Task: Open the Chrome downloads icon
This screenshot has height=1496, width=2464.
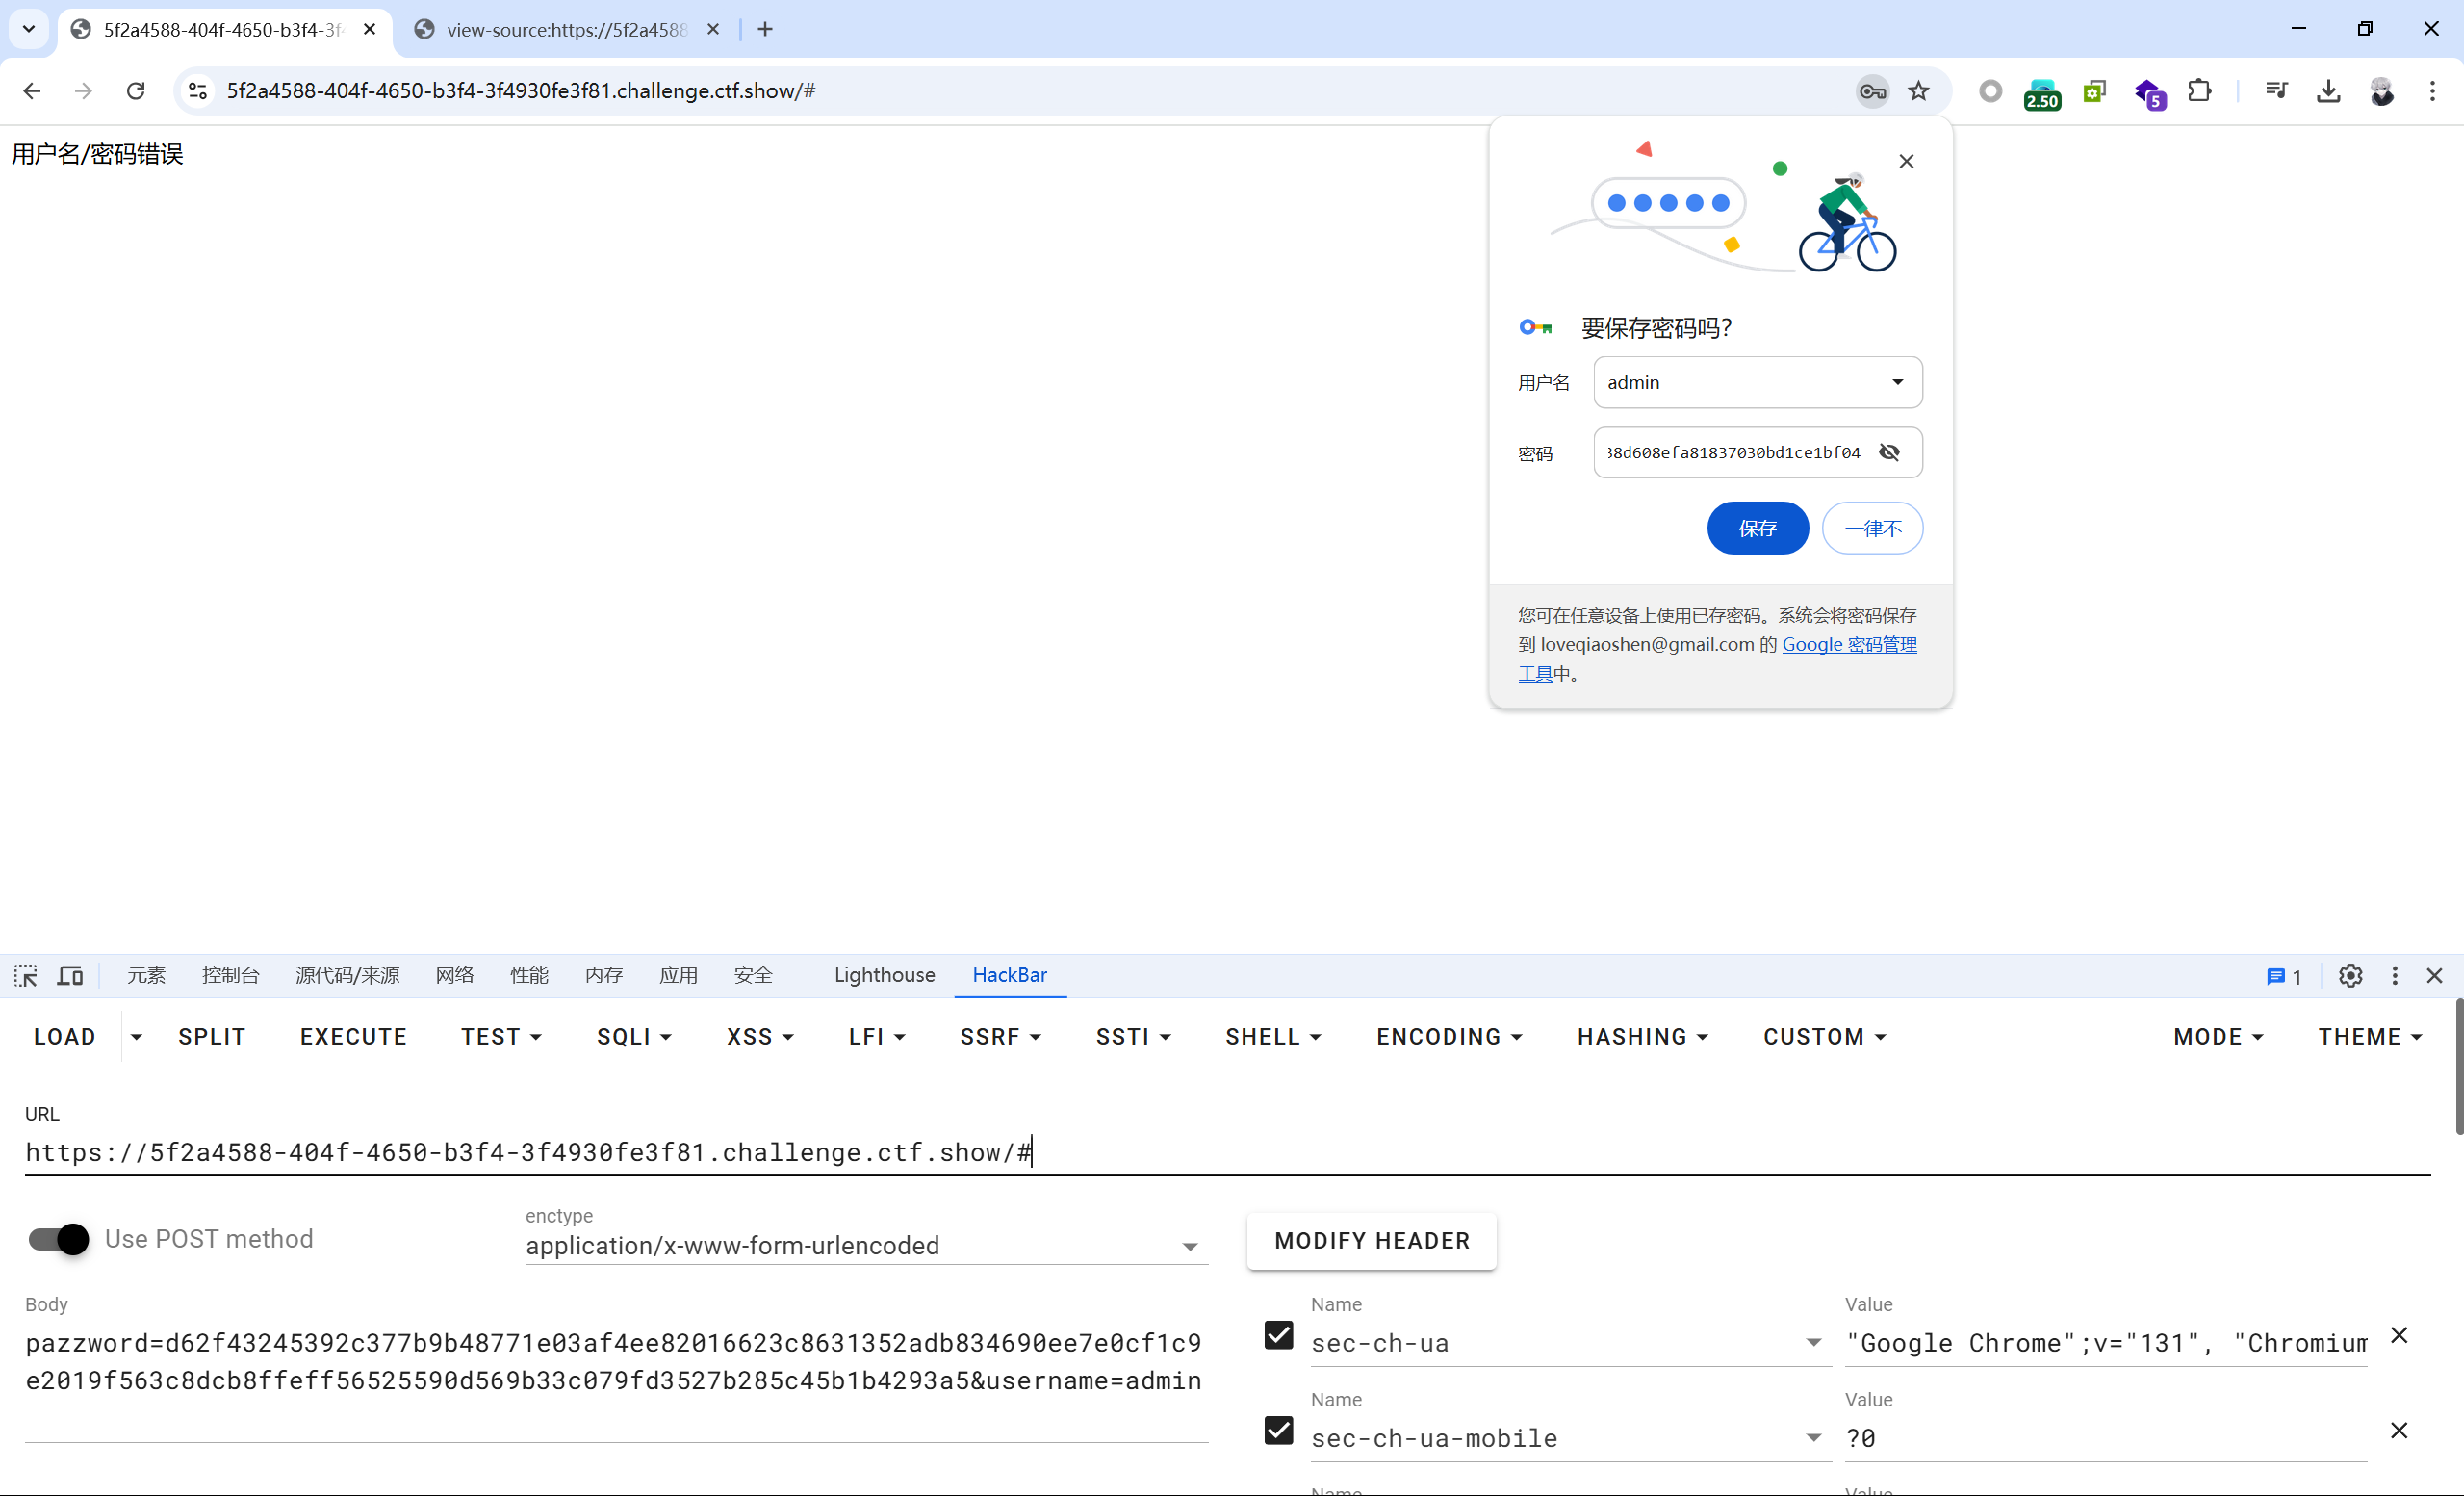Action: click(2328, 91)
